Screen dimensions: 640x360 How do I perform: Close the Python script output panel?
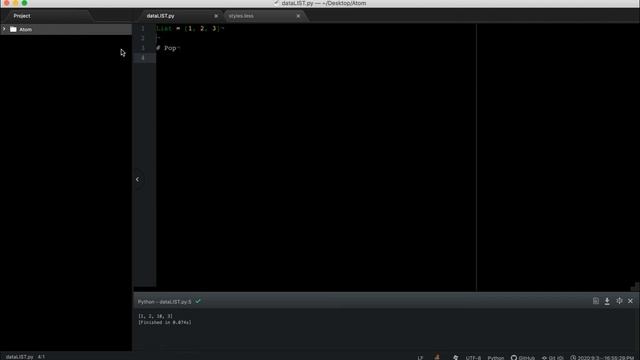tap(630, 301)
